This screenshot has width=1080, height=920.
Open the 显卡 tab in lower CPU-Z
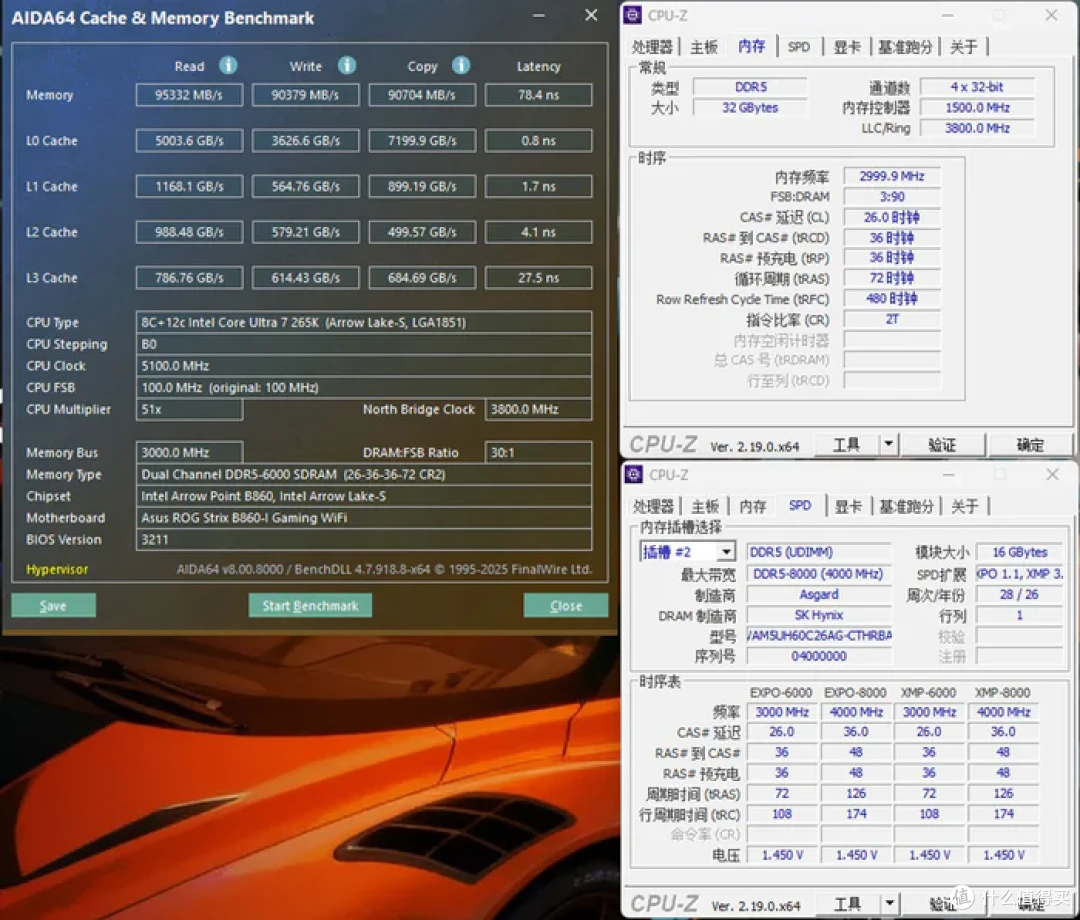coord(849,507)
